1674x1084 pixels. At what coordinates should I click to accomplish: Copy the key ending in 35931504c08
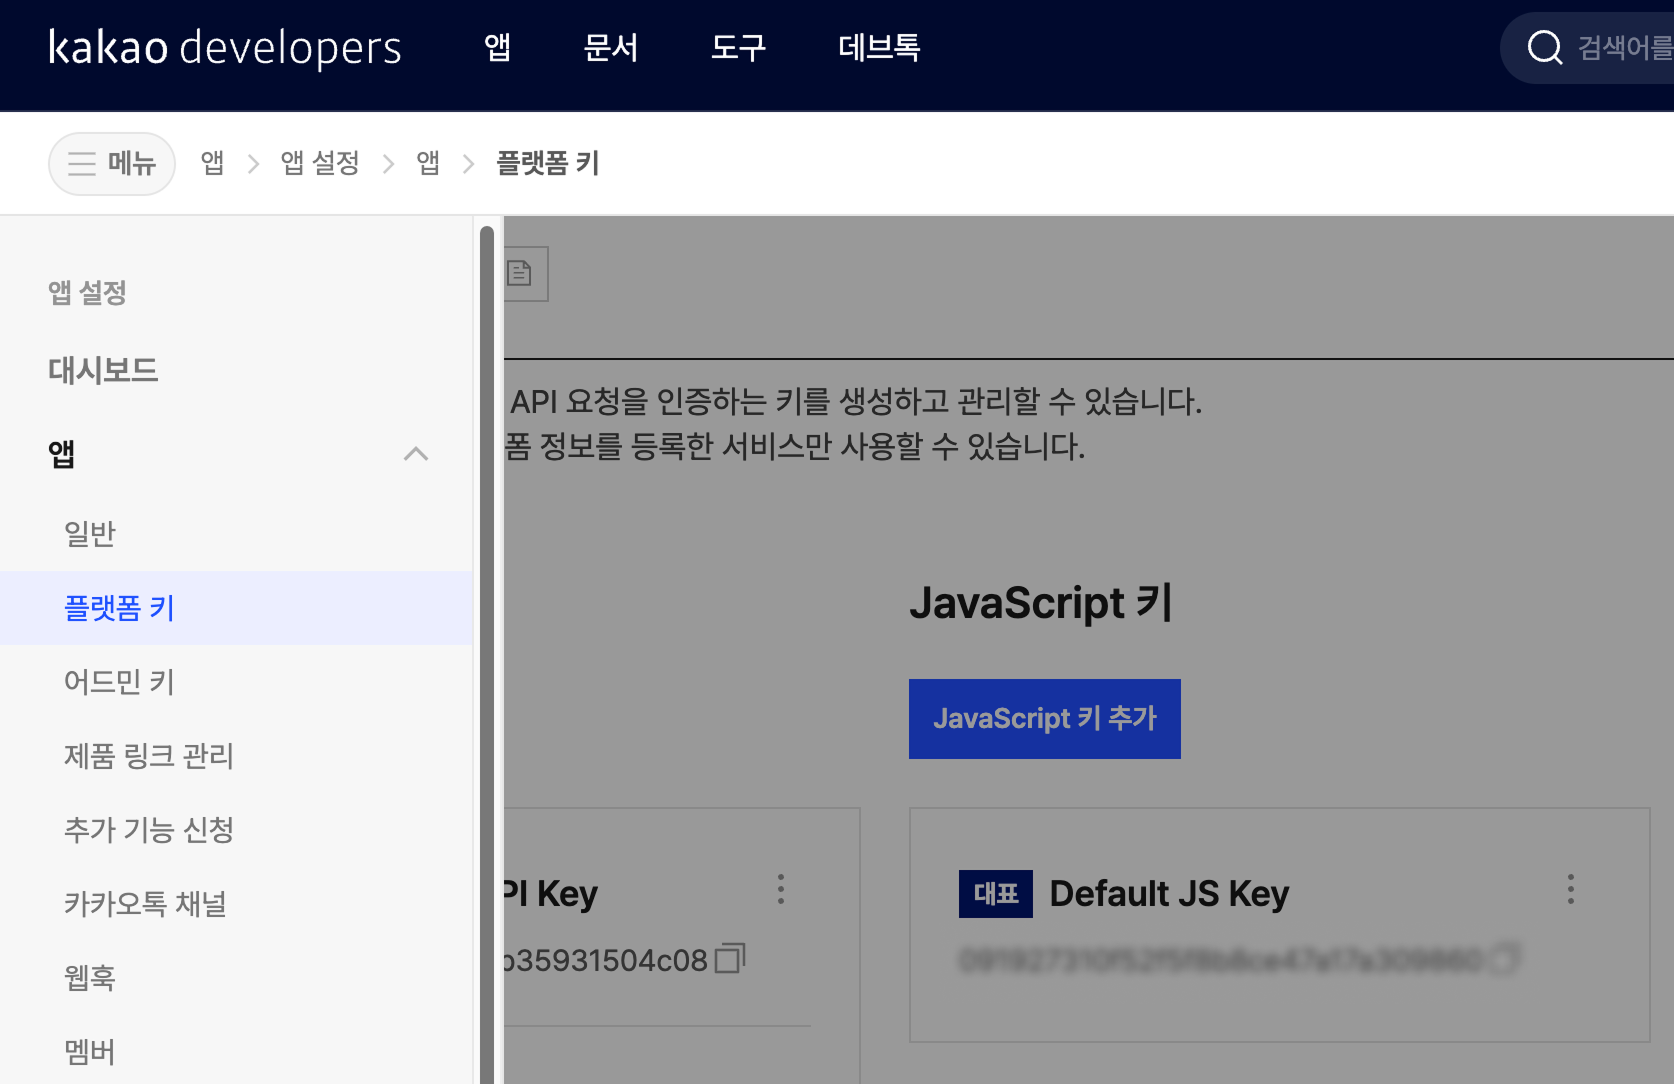point(731,959)
